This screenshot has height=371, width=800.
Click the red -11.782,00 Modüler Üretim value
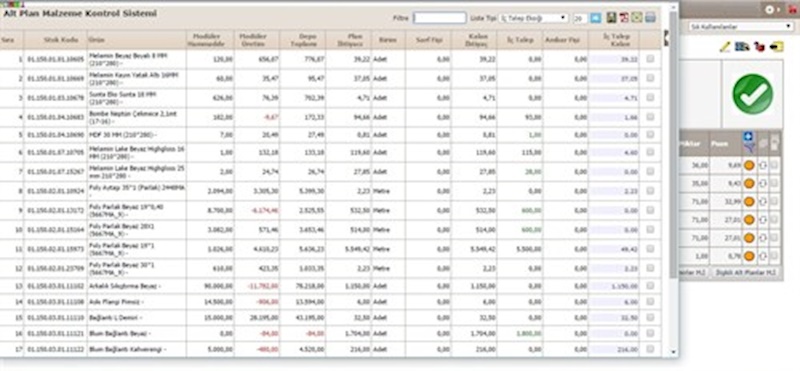coord(263,286)
